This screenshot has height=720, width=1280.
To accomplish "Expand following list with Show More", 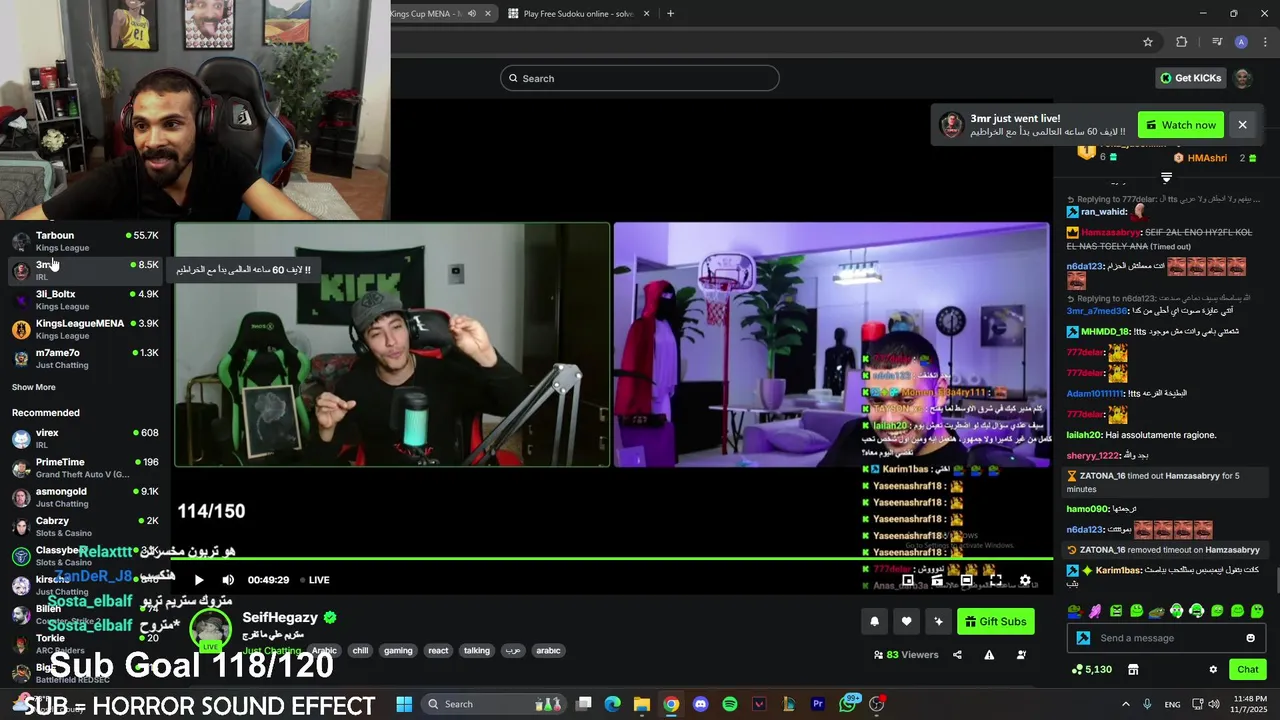I will tap(34, 387).
